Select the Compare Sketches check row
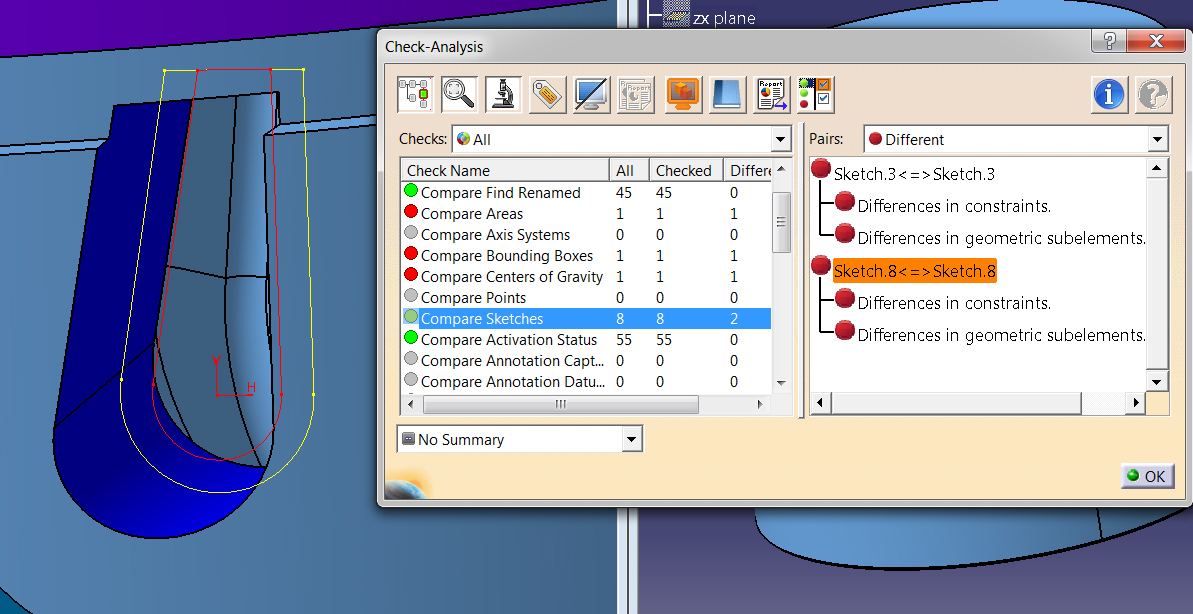Viewport: 1193px width, 614px height. point(482,319)
